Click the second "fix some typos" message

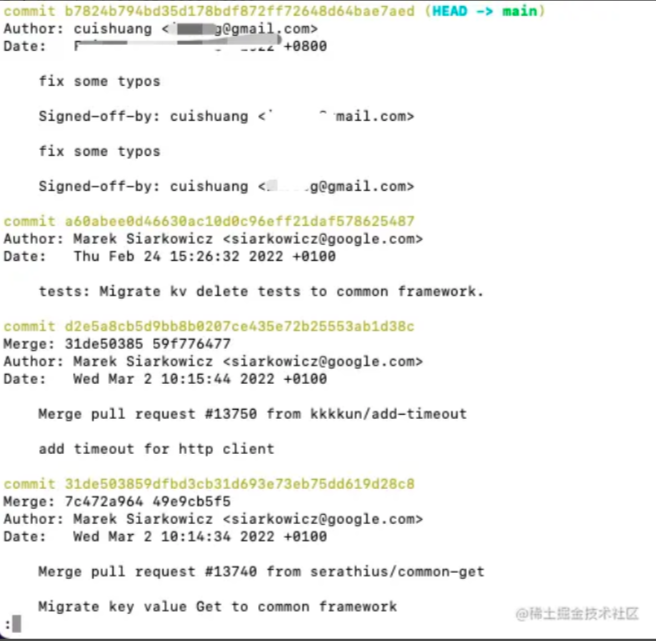pos(100,151)
